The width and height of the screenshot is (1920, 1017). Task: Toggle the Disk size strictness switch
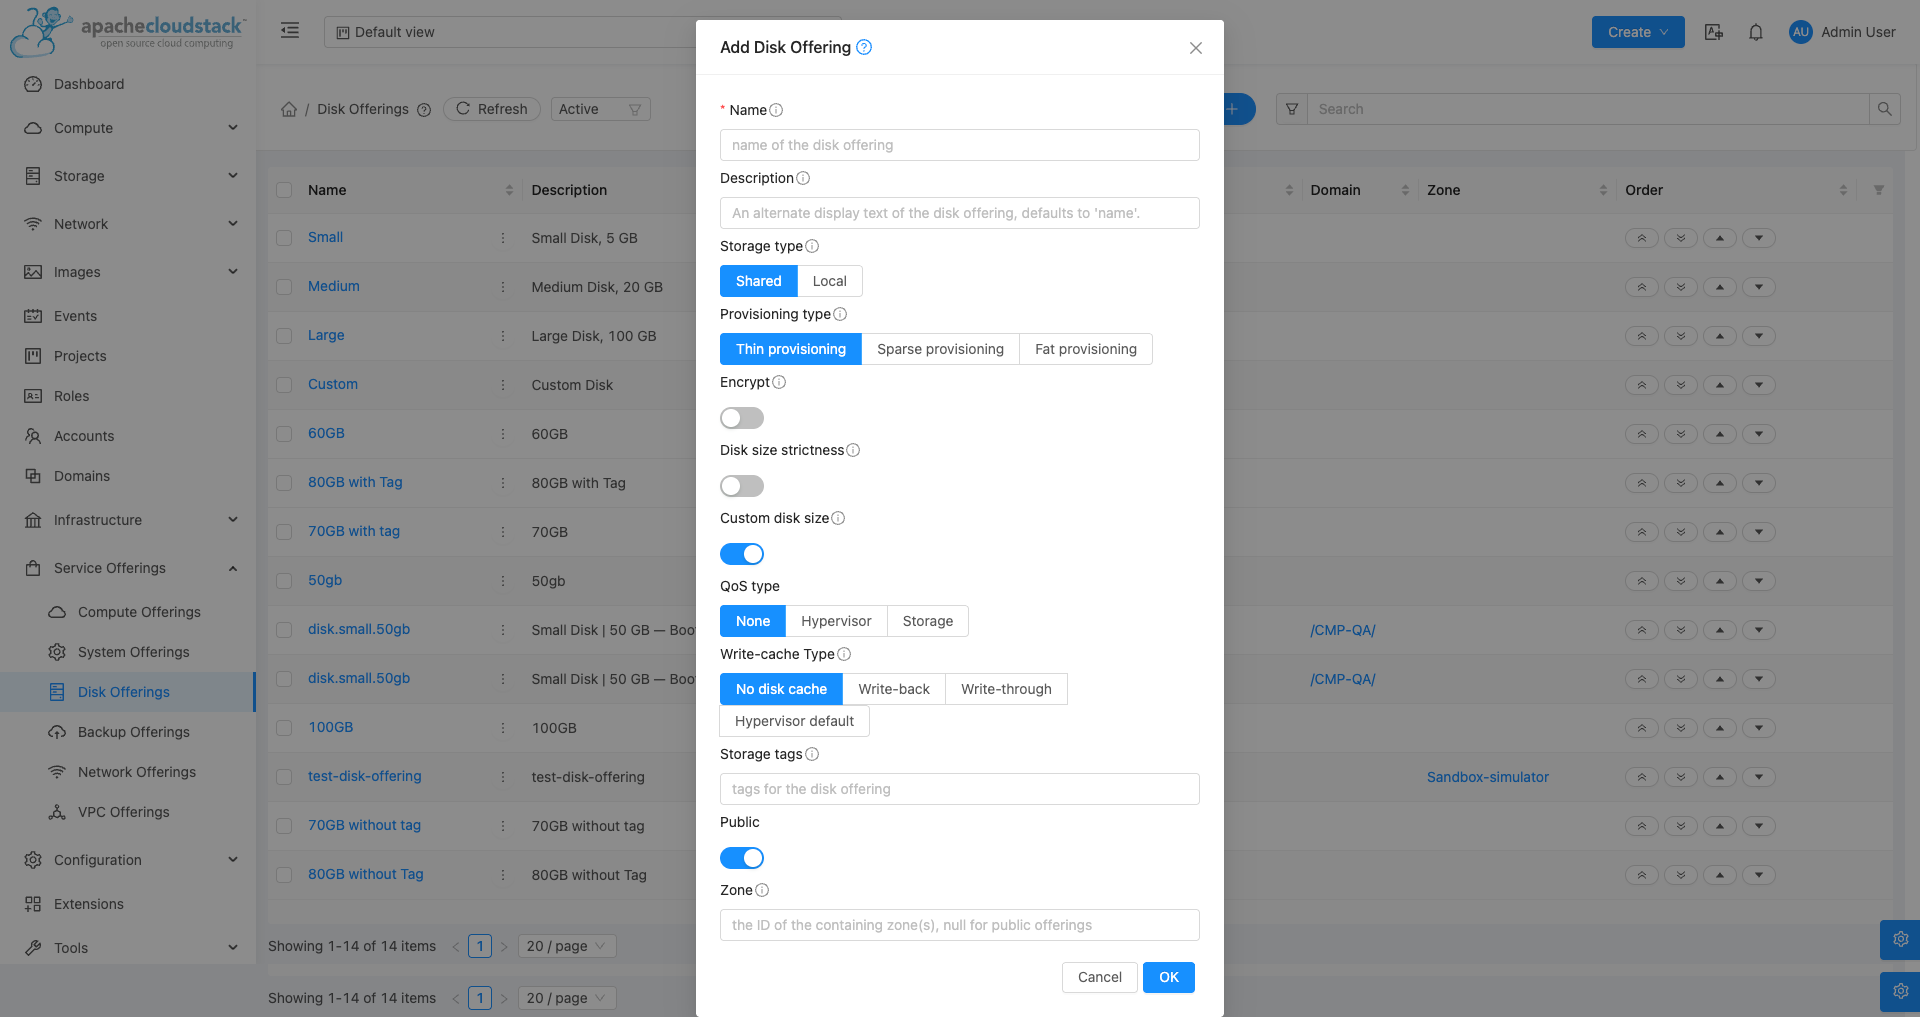tap(742, 486)
